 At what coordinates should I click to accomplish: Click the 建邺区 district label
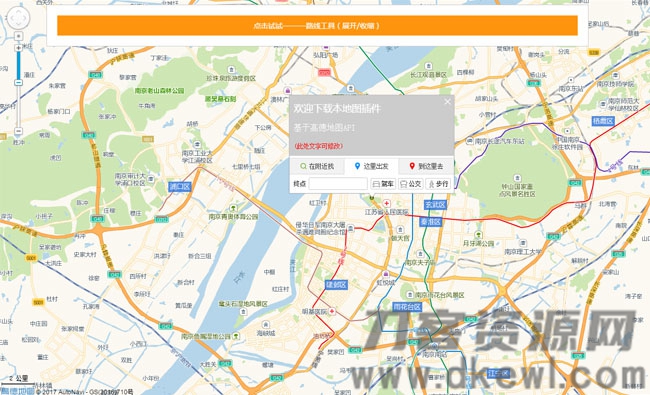click(x=336, y=285)
